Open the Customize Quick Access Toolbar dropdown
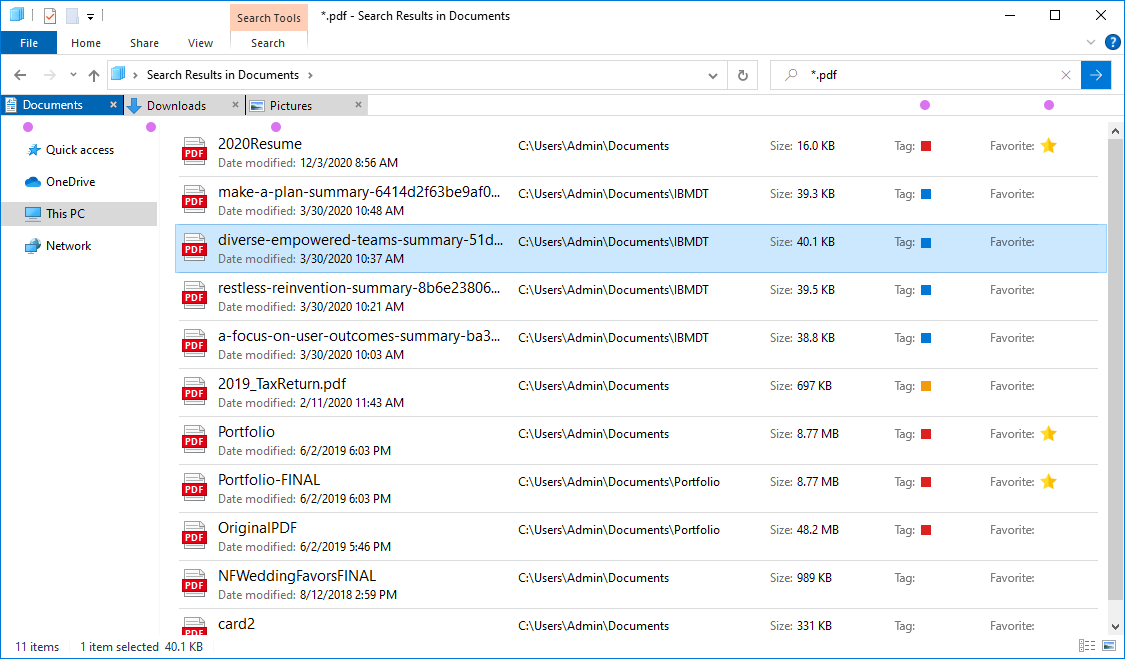 [x=90, y=16]
